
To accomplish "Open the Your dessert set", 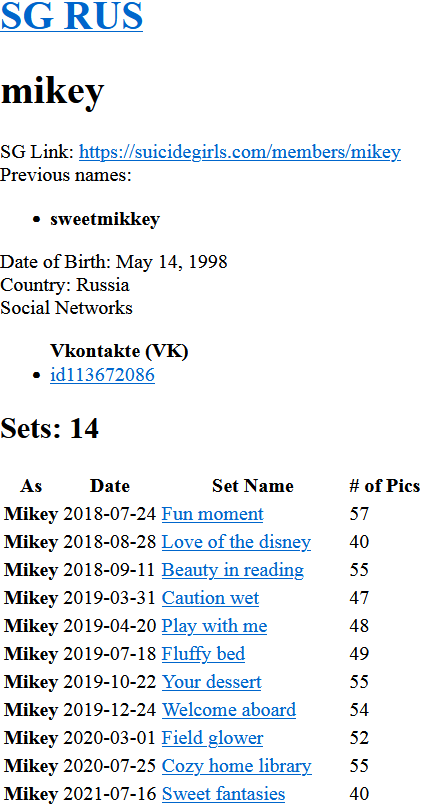I will 212,682.
